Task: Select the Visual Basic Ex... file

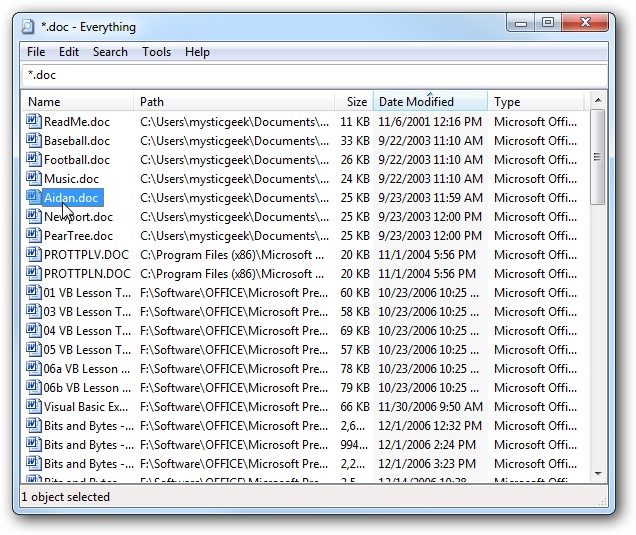Action: tap(86, 407)
